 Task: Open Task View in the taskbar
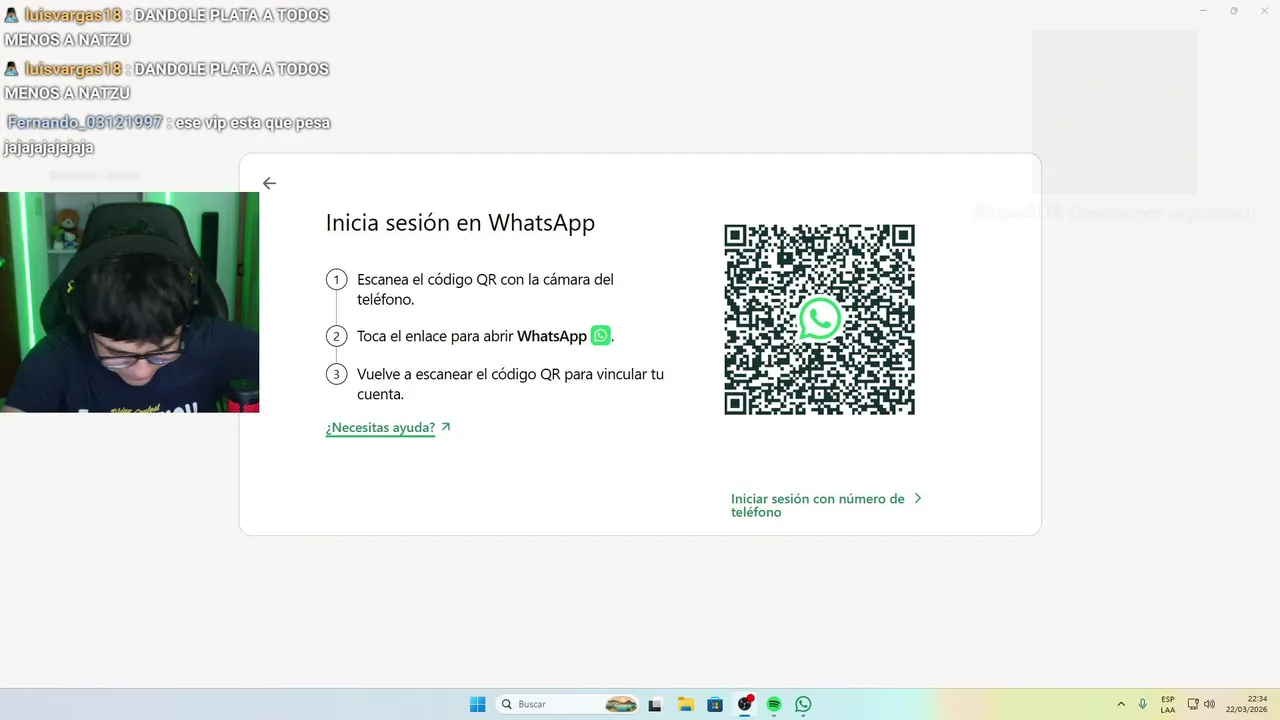pos(655,704)
